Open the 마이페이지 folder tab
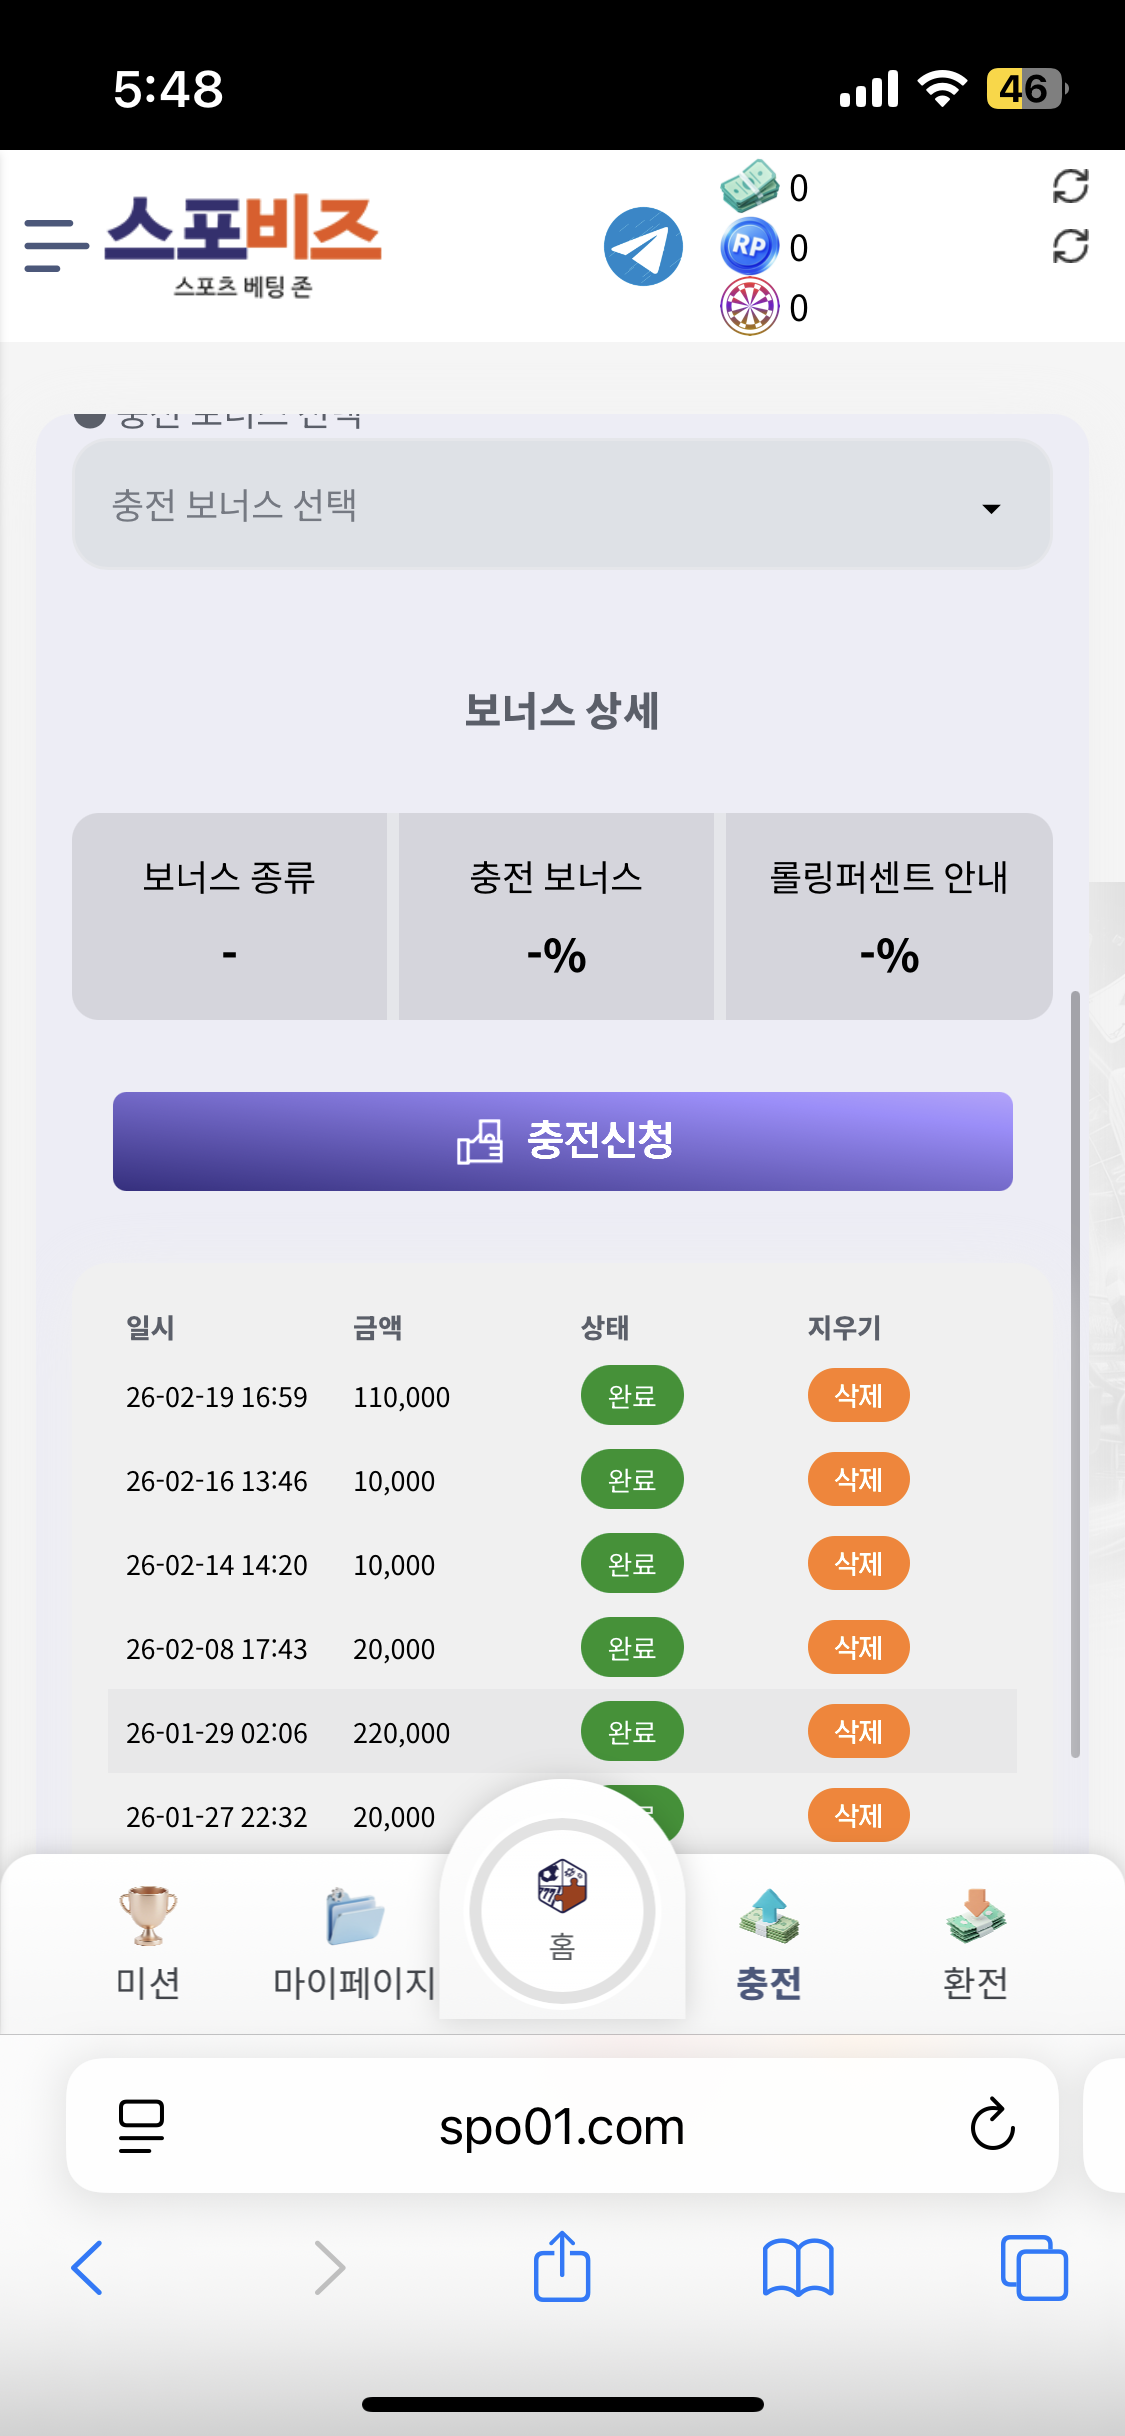The image size is (1125, 2436). tap(354, 1942)
